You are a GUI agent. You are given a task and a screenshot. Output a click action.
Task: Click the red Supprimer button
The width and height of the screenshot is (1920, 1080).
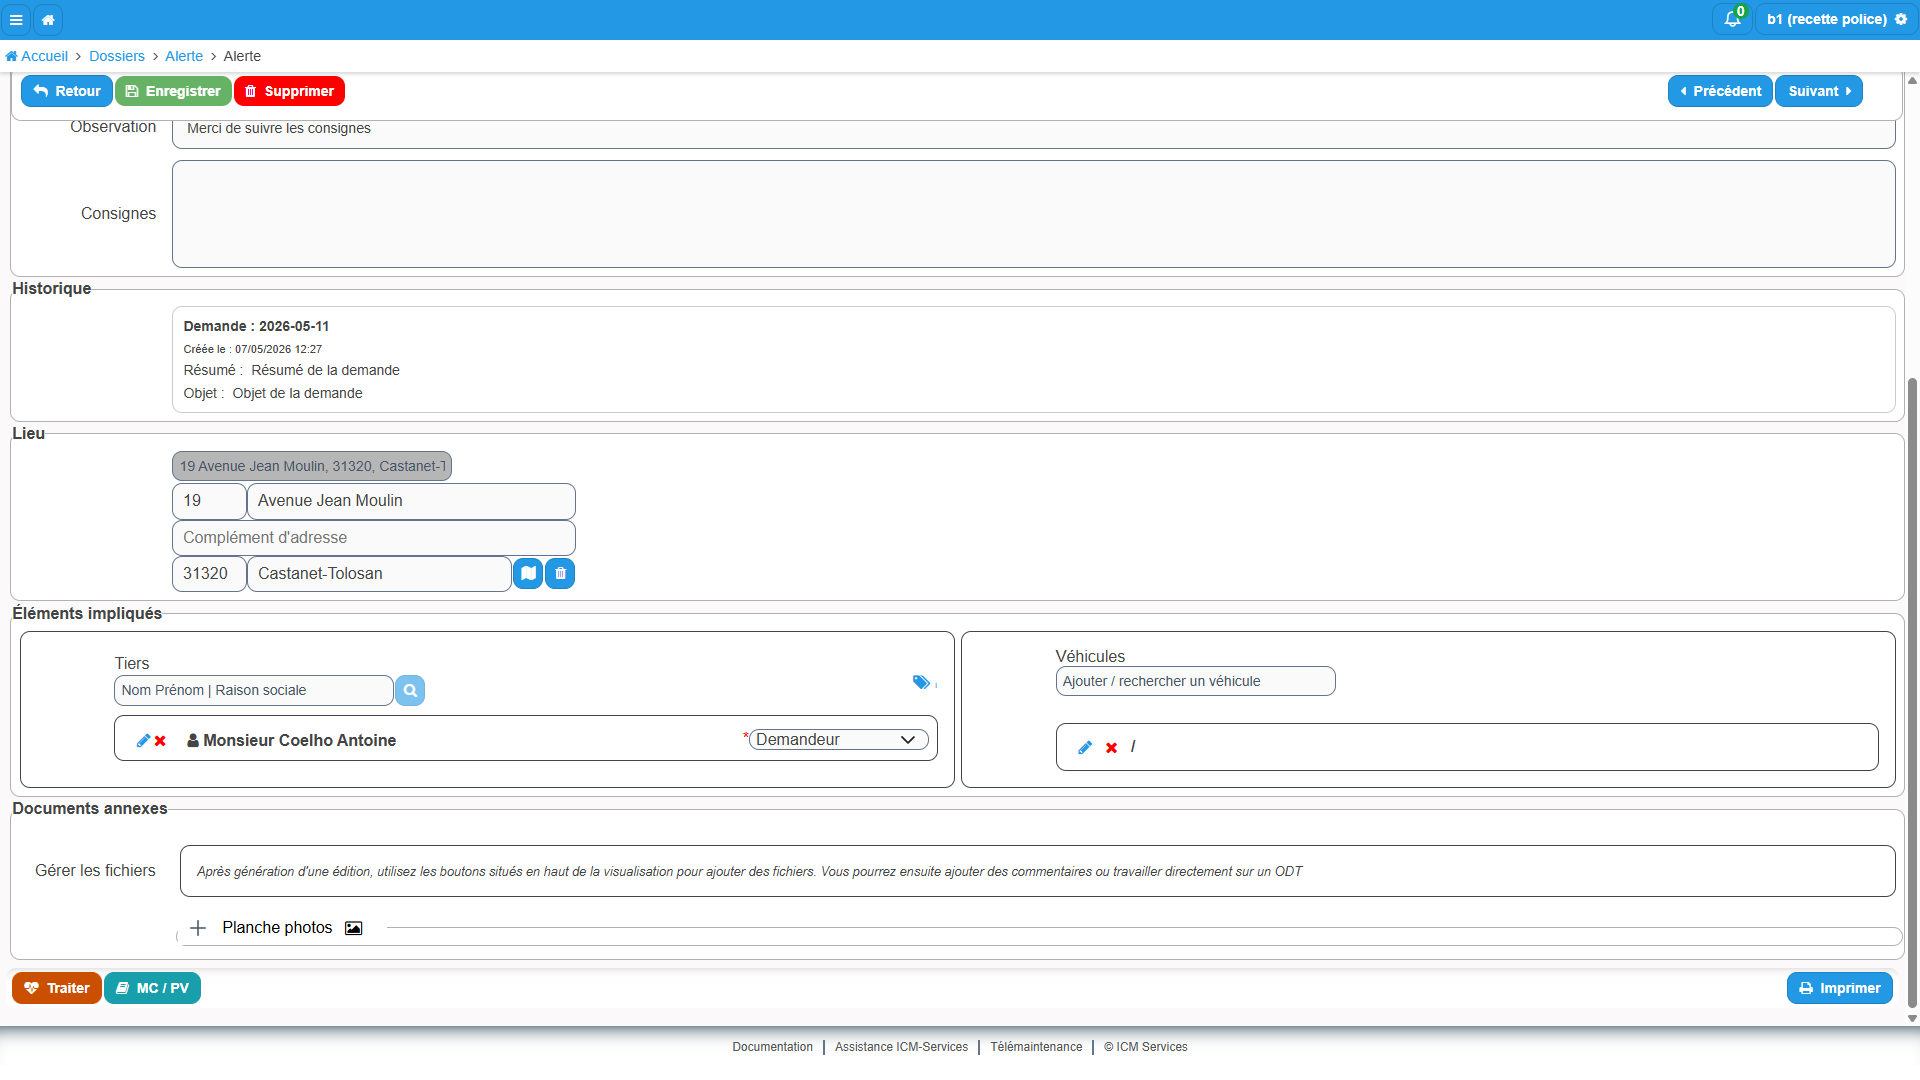289,91
